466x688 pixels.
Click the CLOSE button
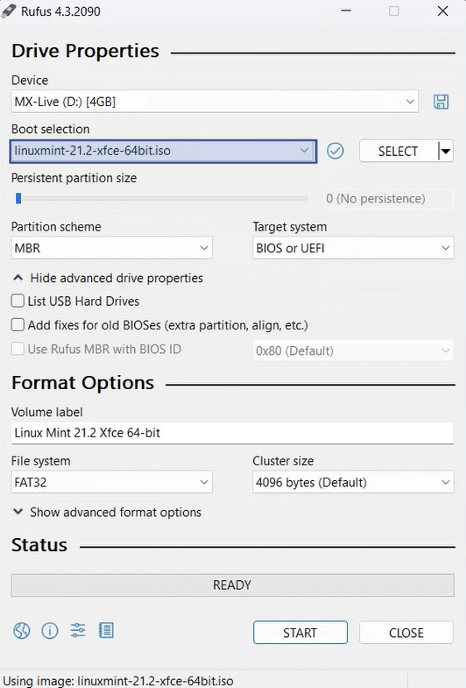tap(406, 633)
